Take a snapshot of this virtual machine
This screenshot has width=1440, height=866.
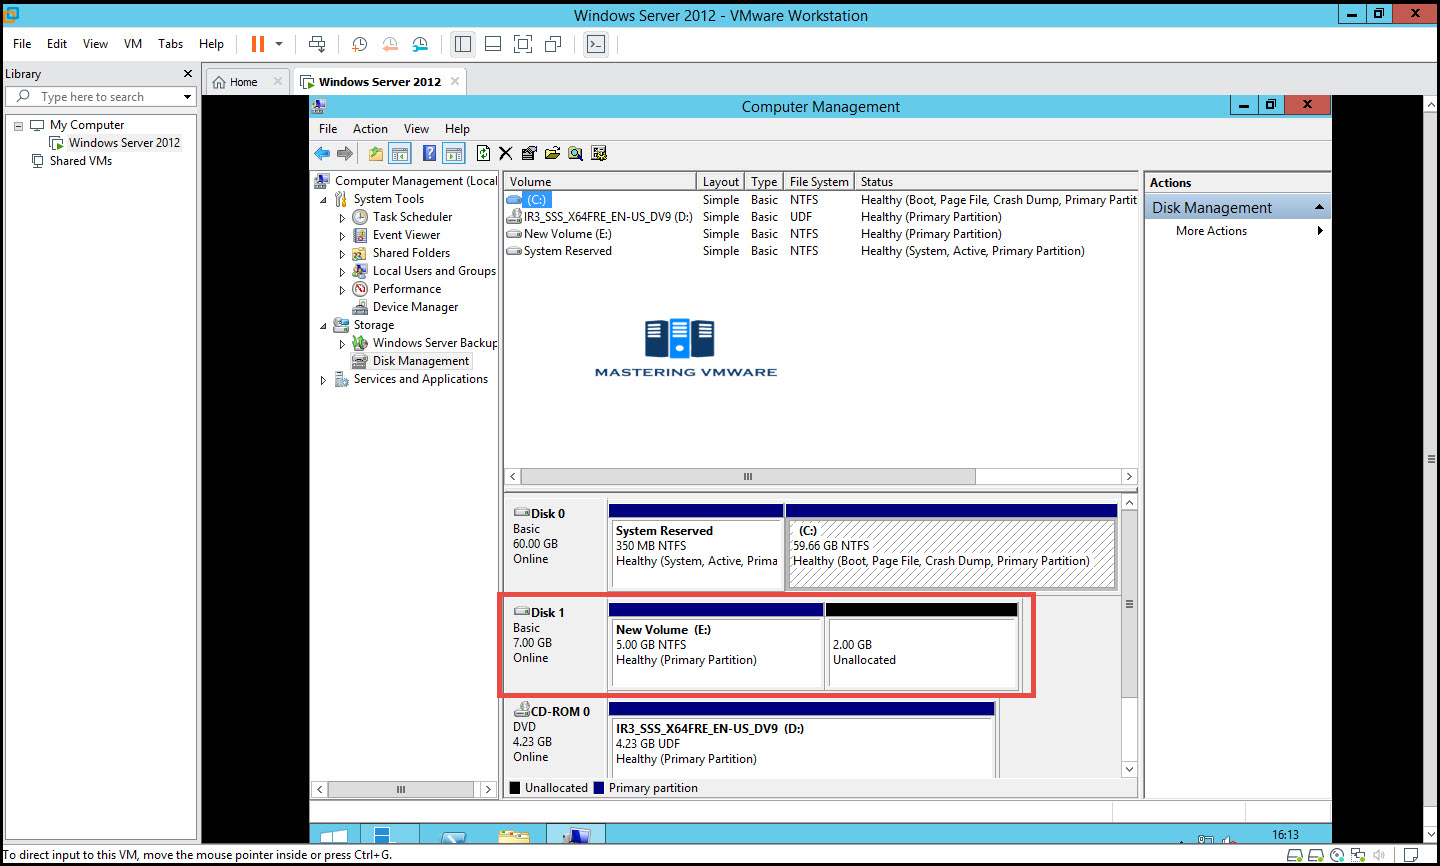click(x=359, y=44)
